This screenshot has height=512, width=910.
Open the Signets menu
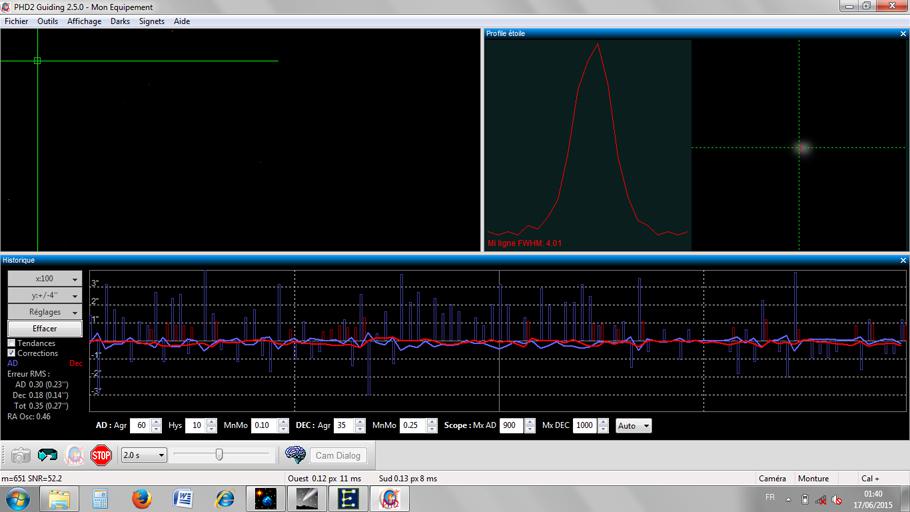(151, 21)
